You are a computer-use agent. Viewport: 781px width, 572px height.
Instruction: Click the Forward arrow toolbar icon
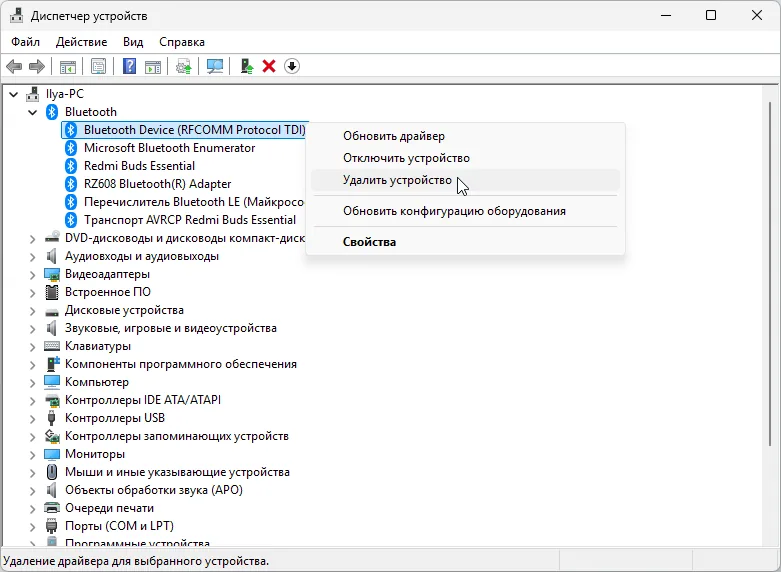(x=37, y=66)
